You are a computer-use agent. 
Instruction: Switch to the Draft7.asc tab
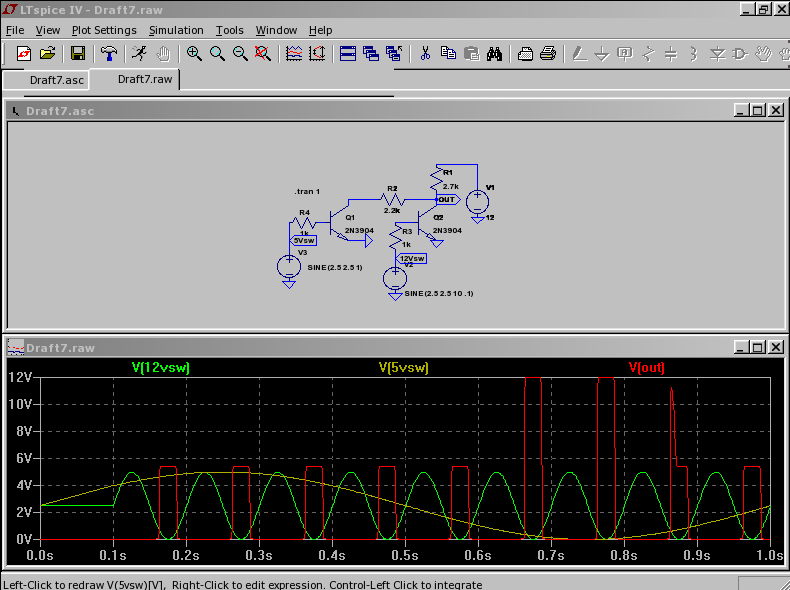pos(57,80)
